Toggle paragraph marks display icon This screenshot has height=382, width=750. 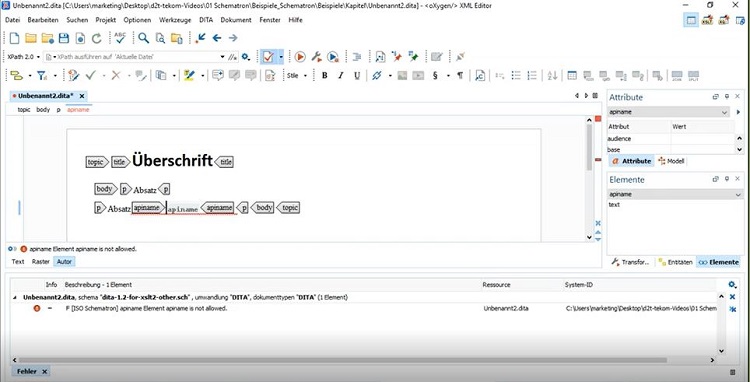click(x=460, y=76)
